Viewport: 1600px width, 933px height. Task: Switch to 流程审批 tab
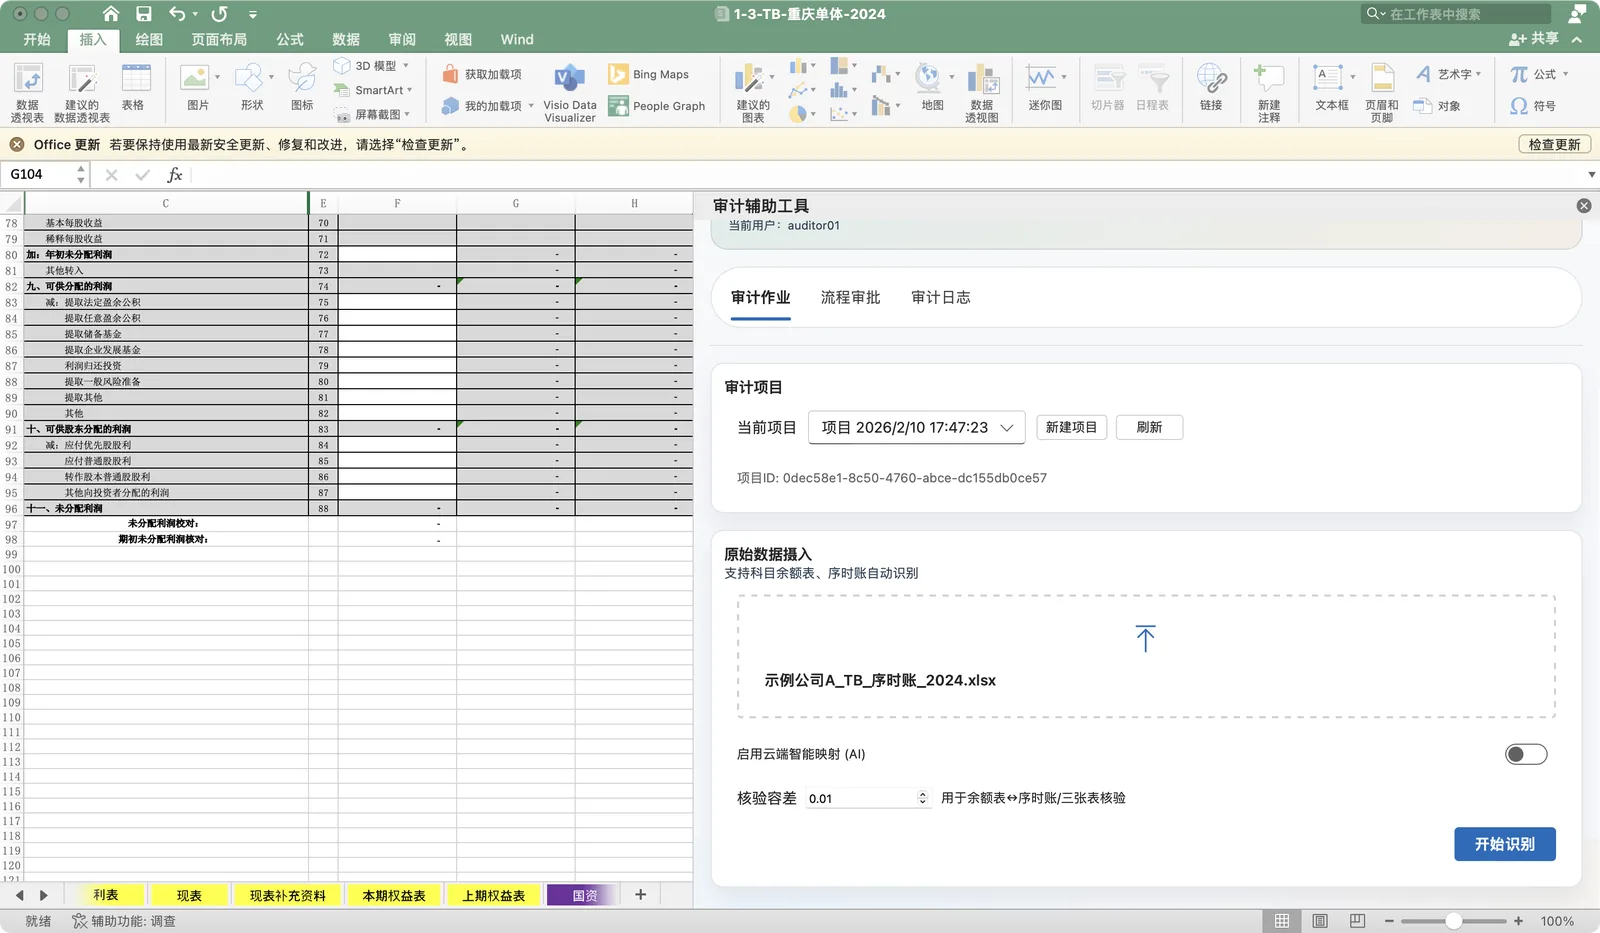[x=851, y=297]
